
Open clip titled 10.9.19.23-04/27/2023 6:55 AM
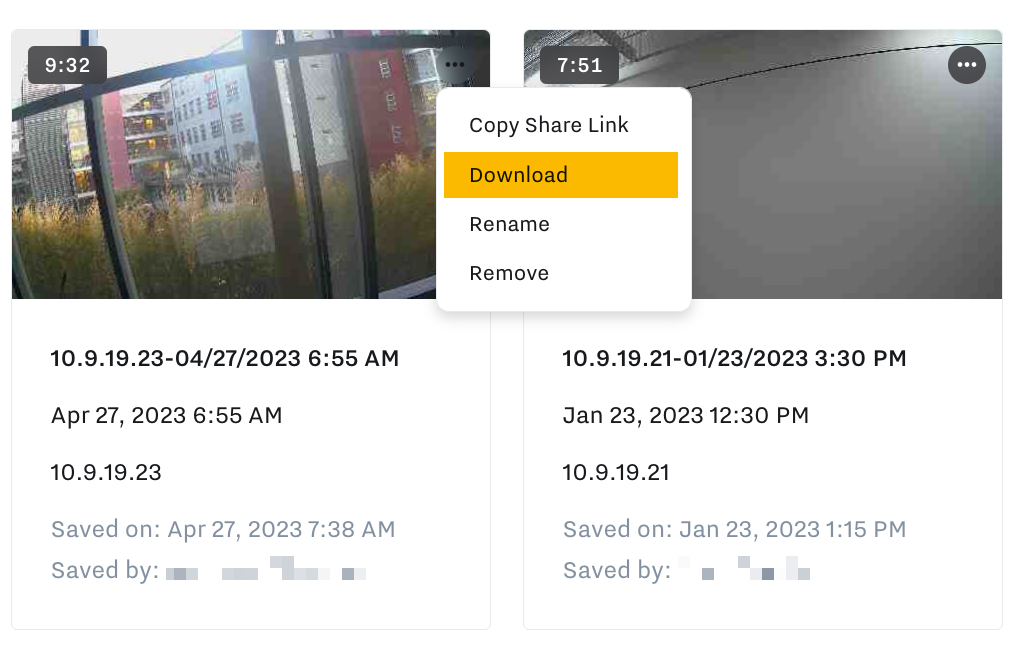pyautogui.click(x=225, y=358)
